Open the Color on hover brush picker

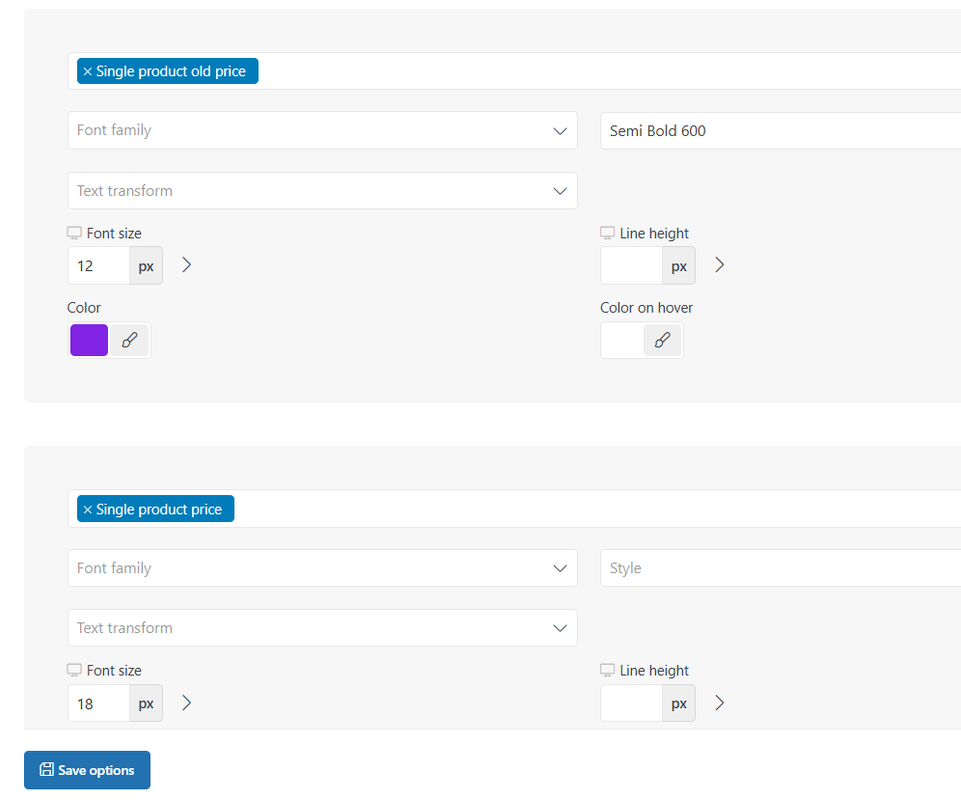pyautogui.click(x=662, y=340)
